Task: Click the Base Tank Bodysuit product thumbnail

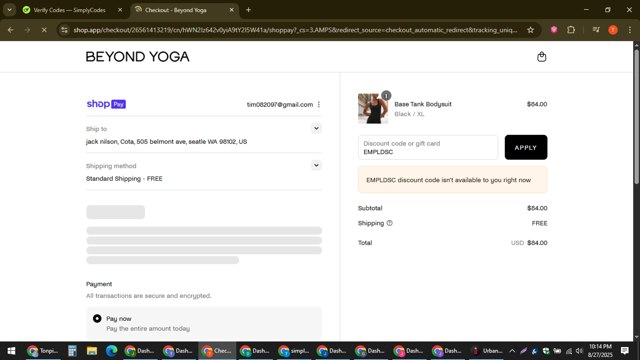Action: pyautogui.click(x=373, y=109)
